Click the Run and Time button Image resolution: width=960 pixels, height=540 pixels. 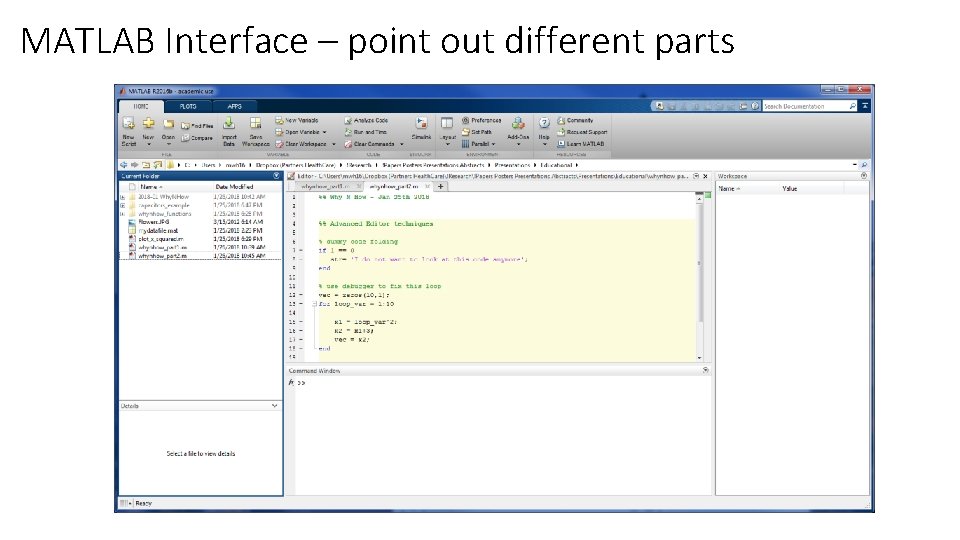pyautogui.click(x=366, y=132)
